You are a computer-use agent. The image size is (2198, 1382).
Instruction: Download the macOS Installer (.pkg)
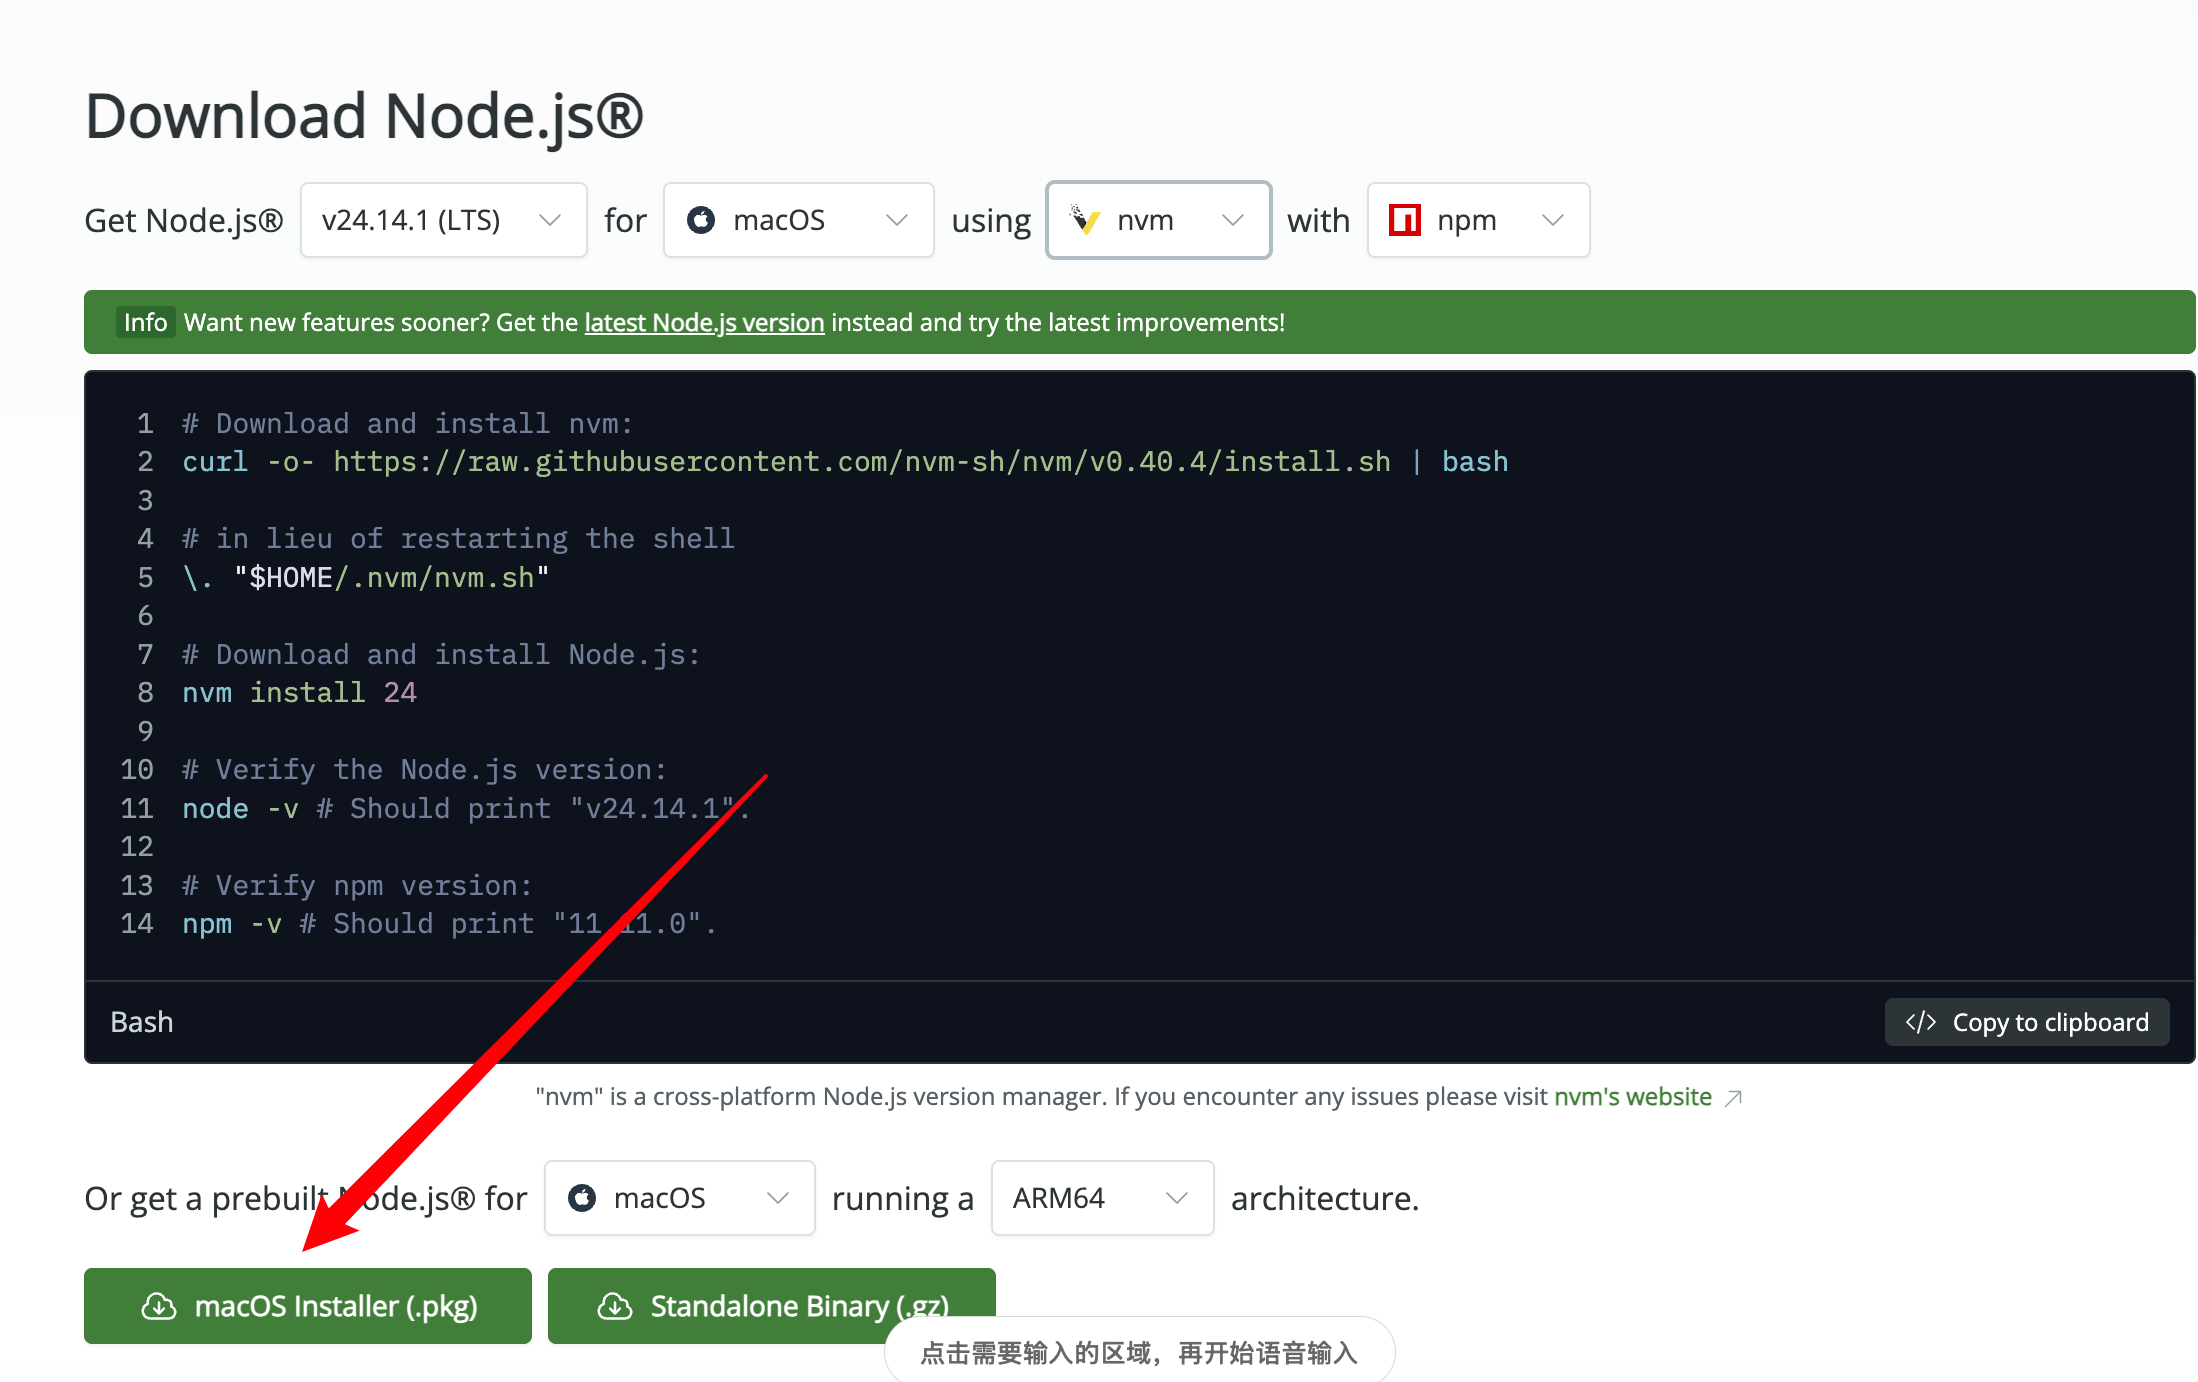point(308,1306)
